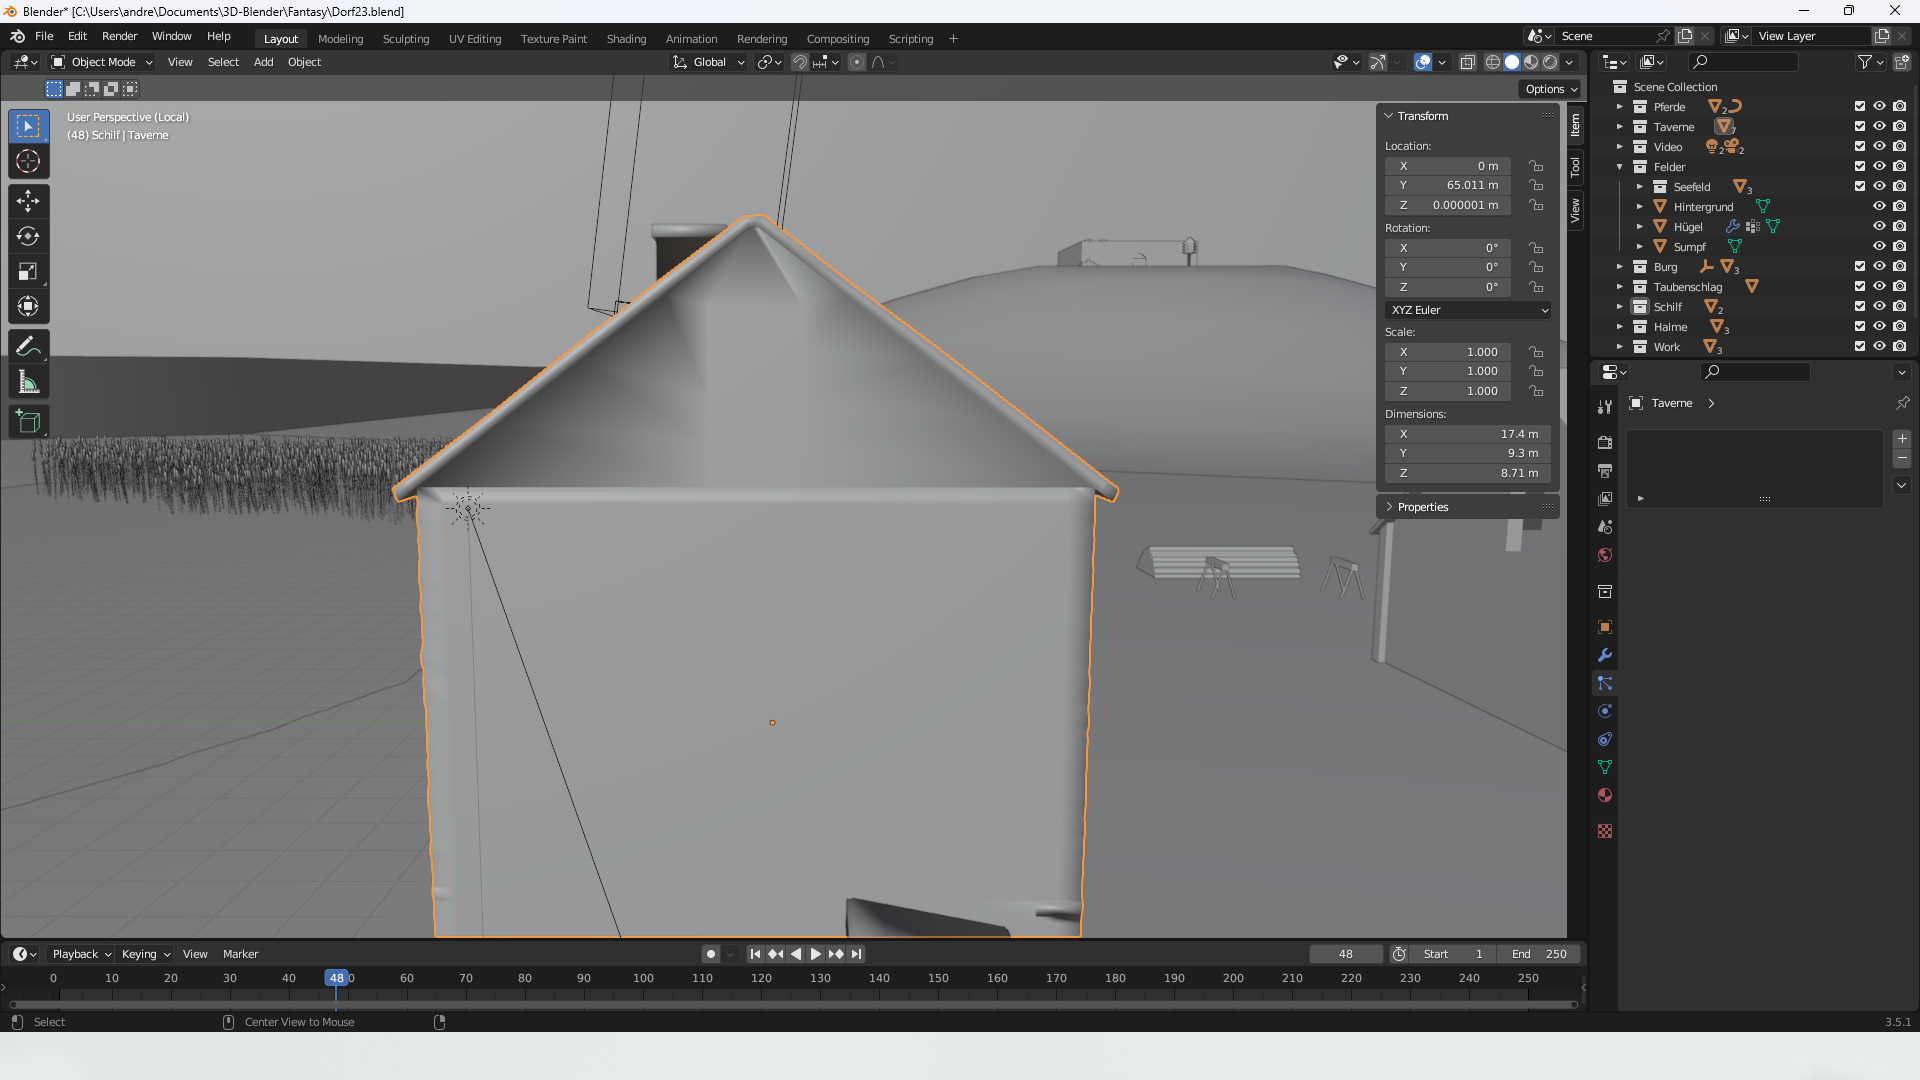Choose the Annotate tool
The width and height of the screenshot is (1920, 1080).
tap(28, 347)
